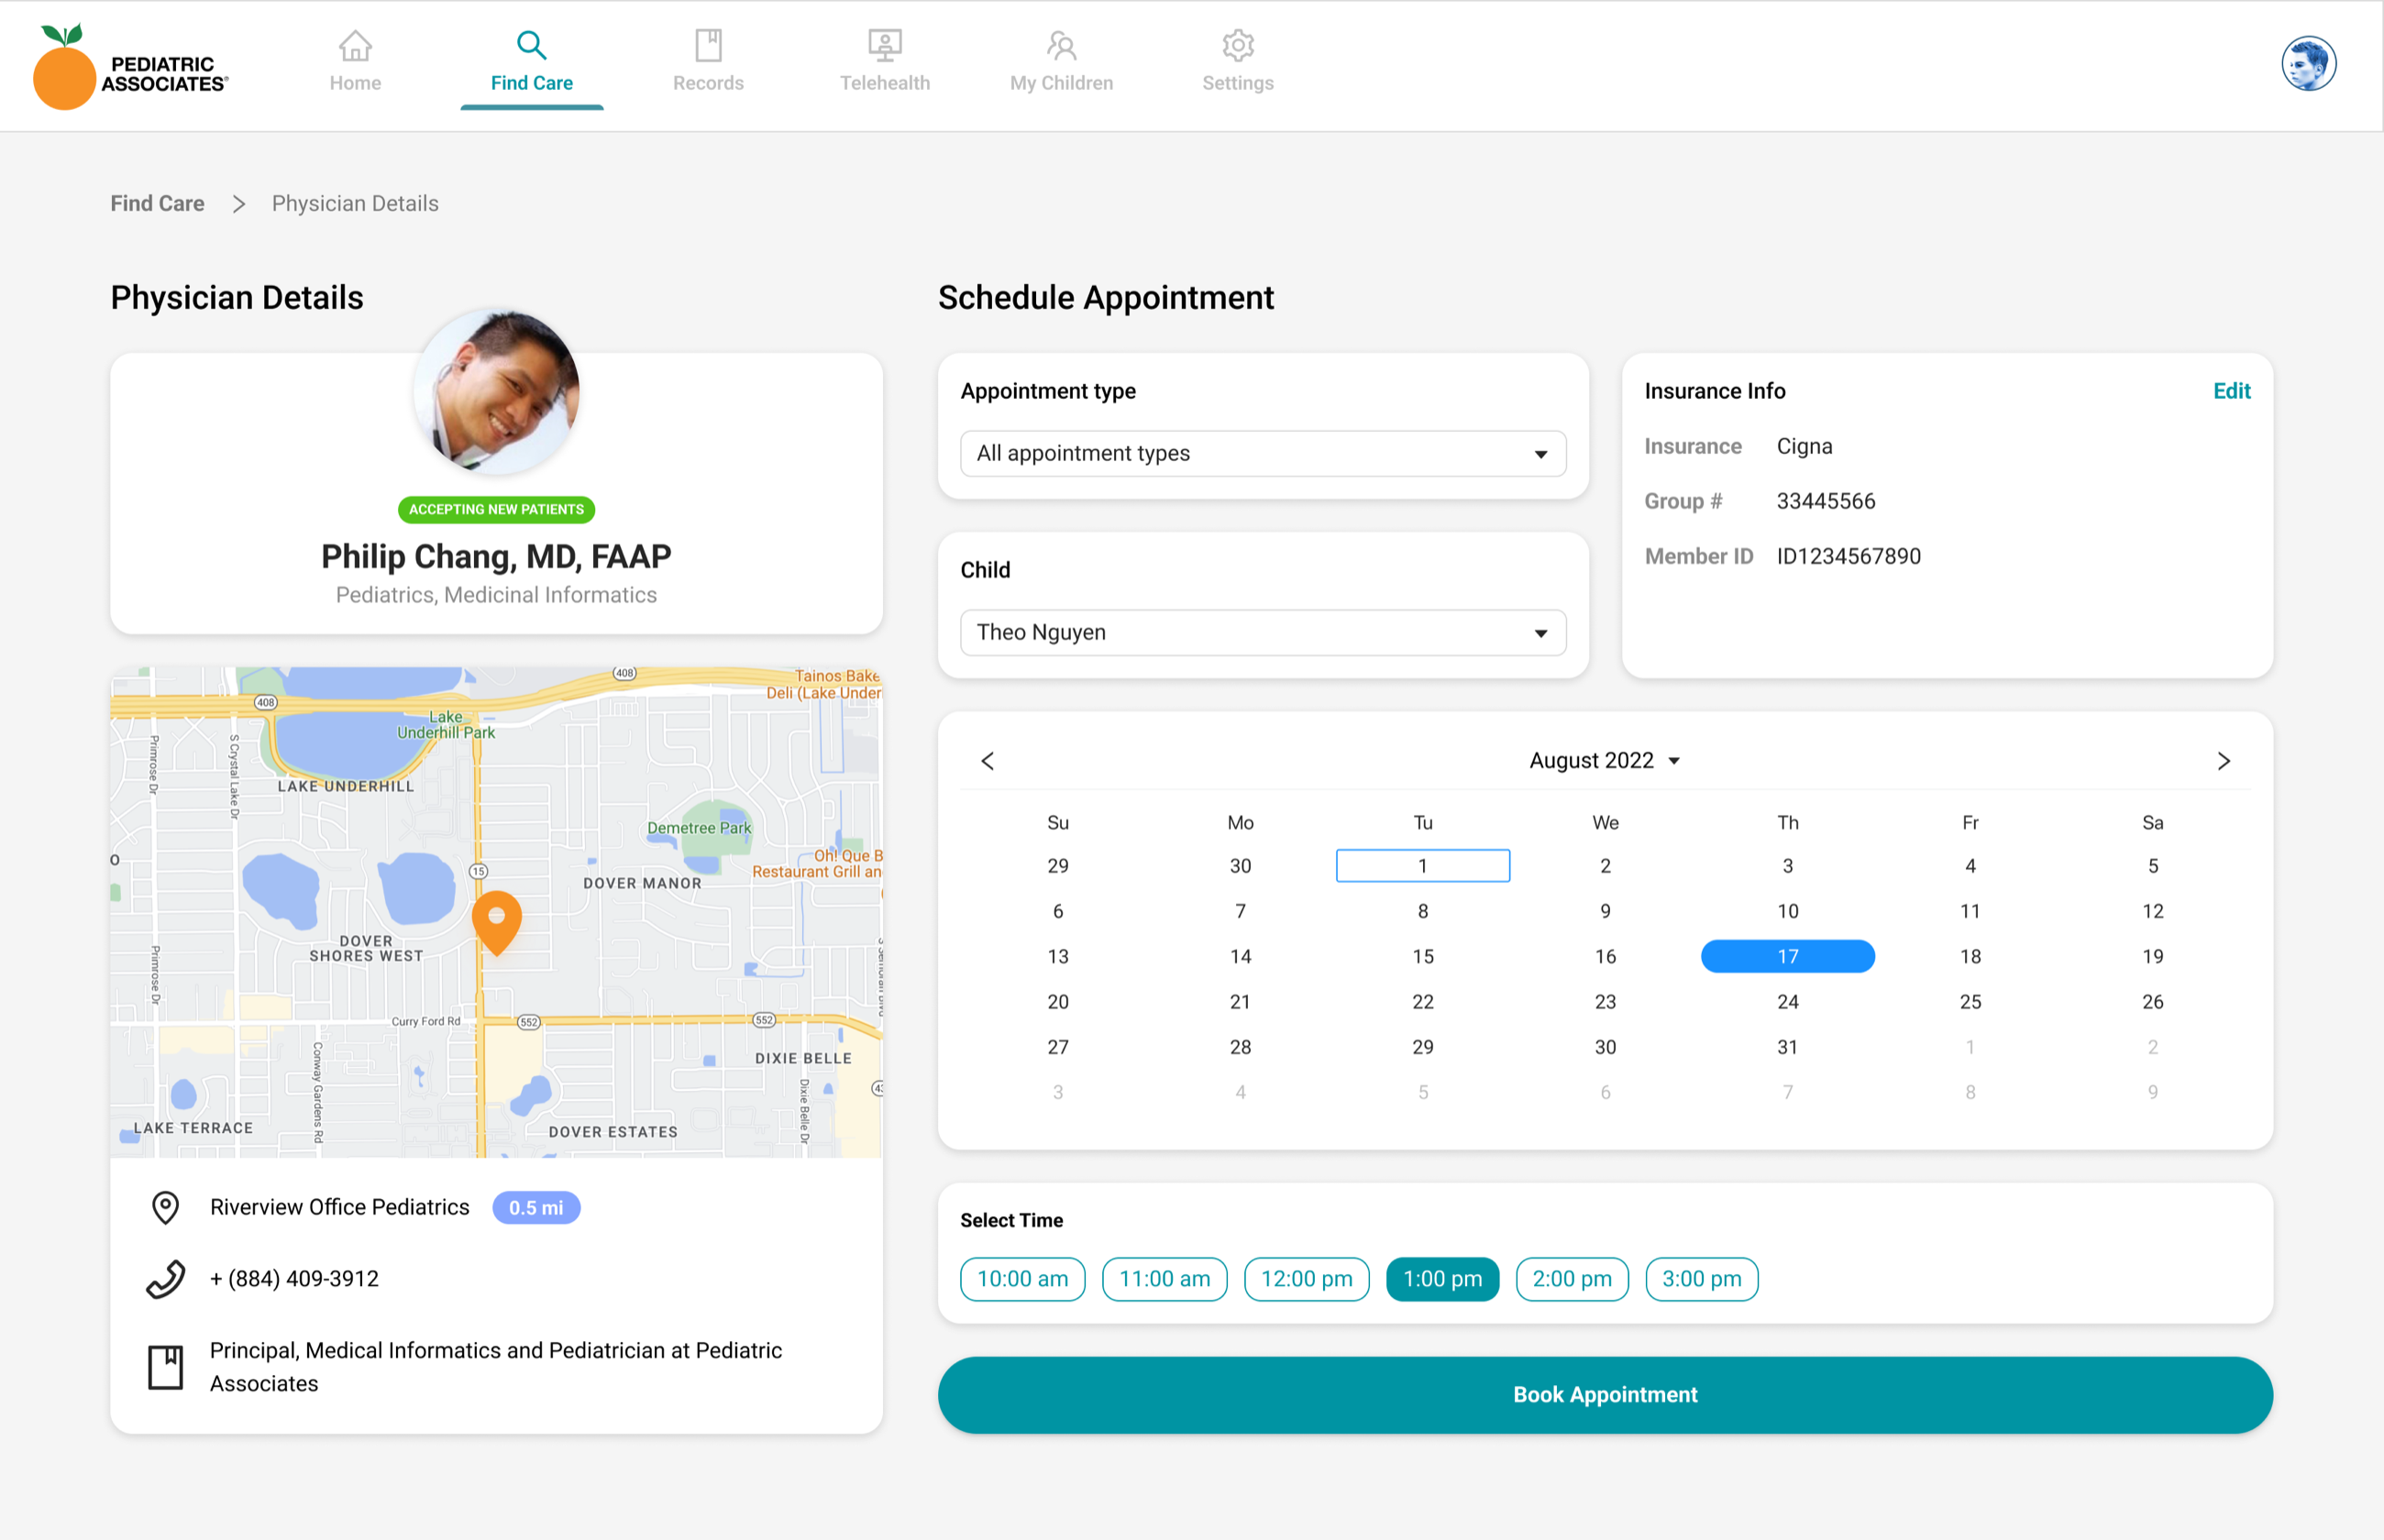2384x1540 pixels.
Task: Click the 0.5 mi distance badge
Action: [x=536, y=1207]
